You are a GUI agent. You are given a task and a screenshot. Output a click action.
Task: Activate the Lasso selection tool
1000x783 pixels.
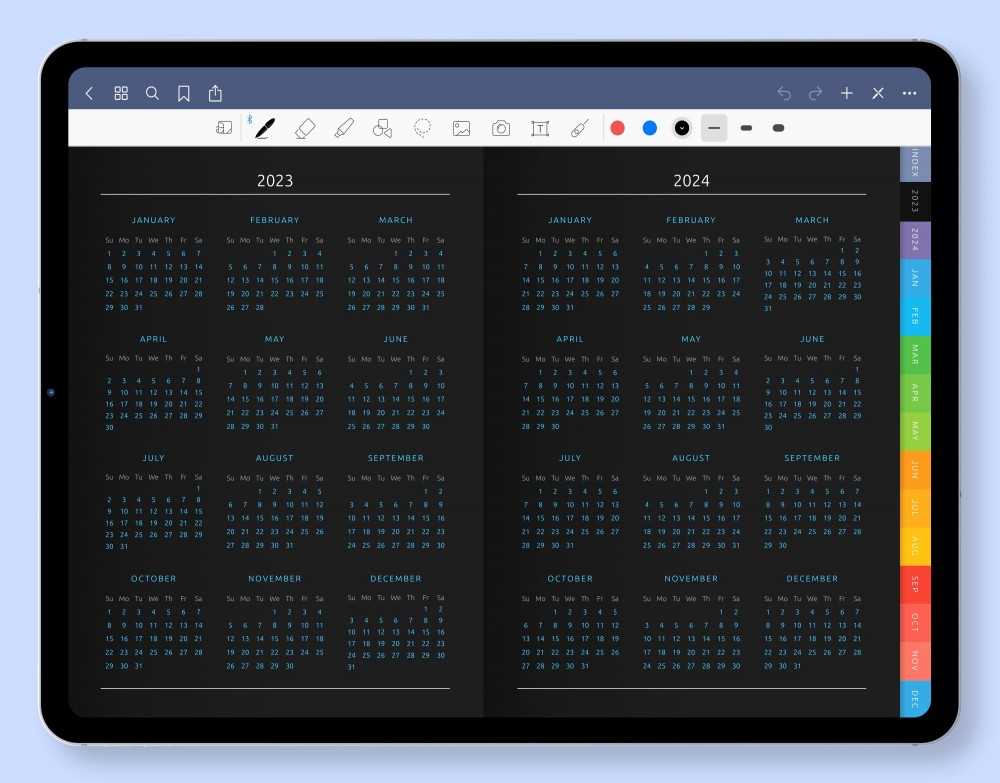pos(421,128)
